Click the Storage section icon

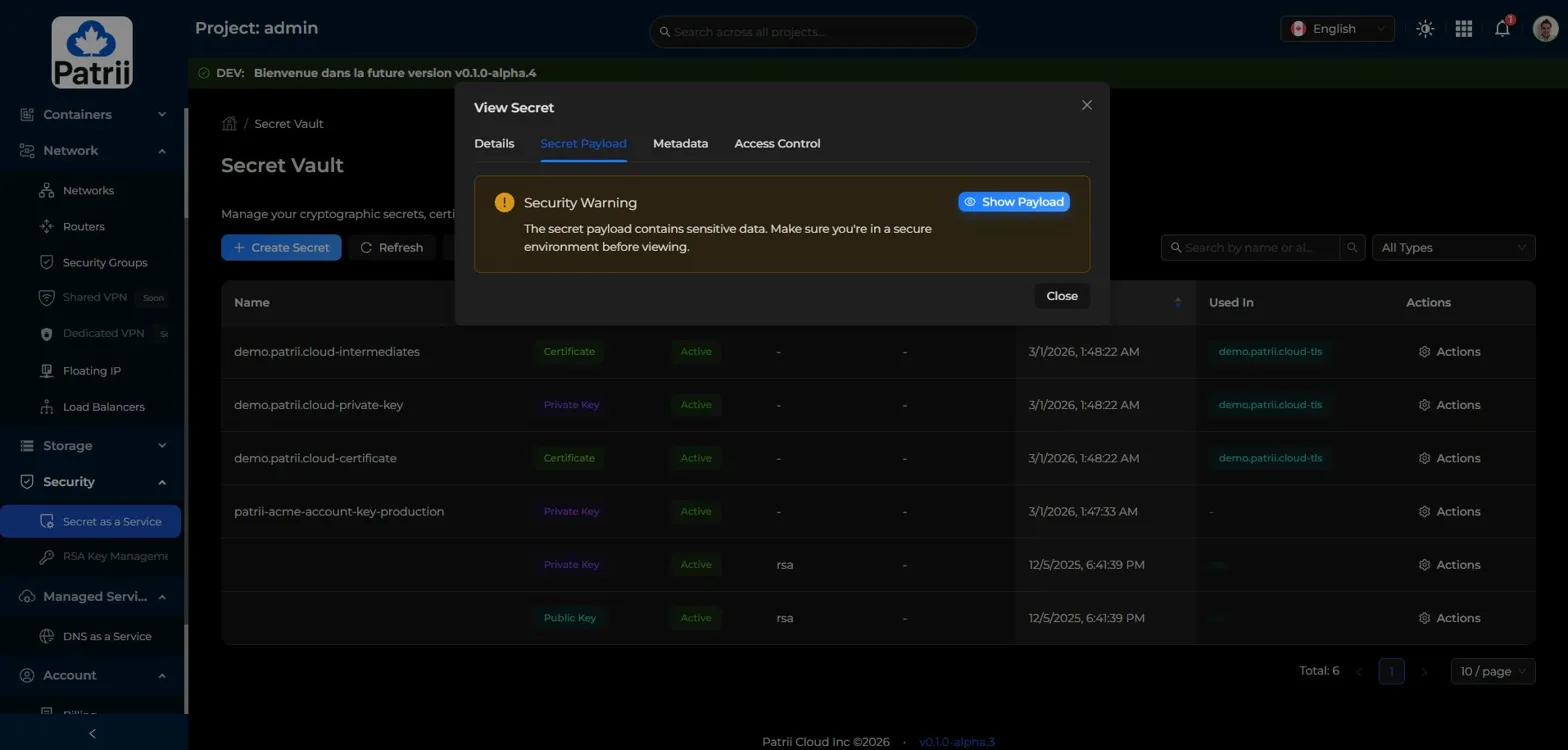(x=27, y=445)
